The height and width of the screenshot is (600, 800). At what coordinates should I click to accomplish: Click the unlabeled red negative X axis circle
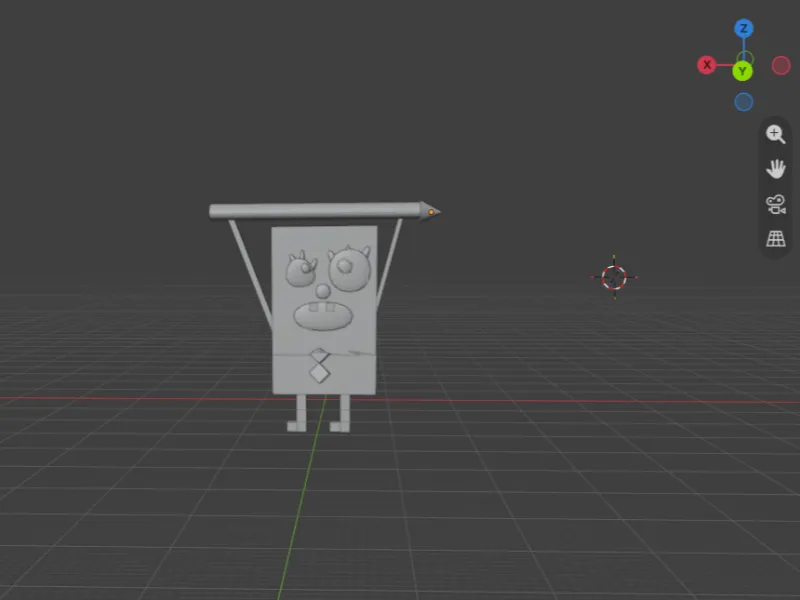pyautogui.click(x=781, y=65)
